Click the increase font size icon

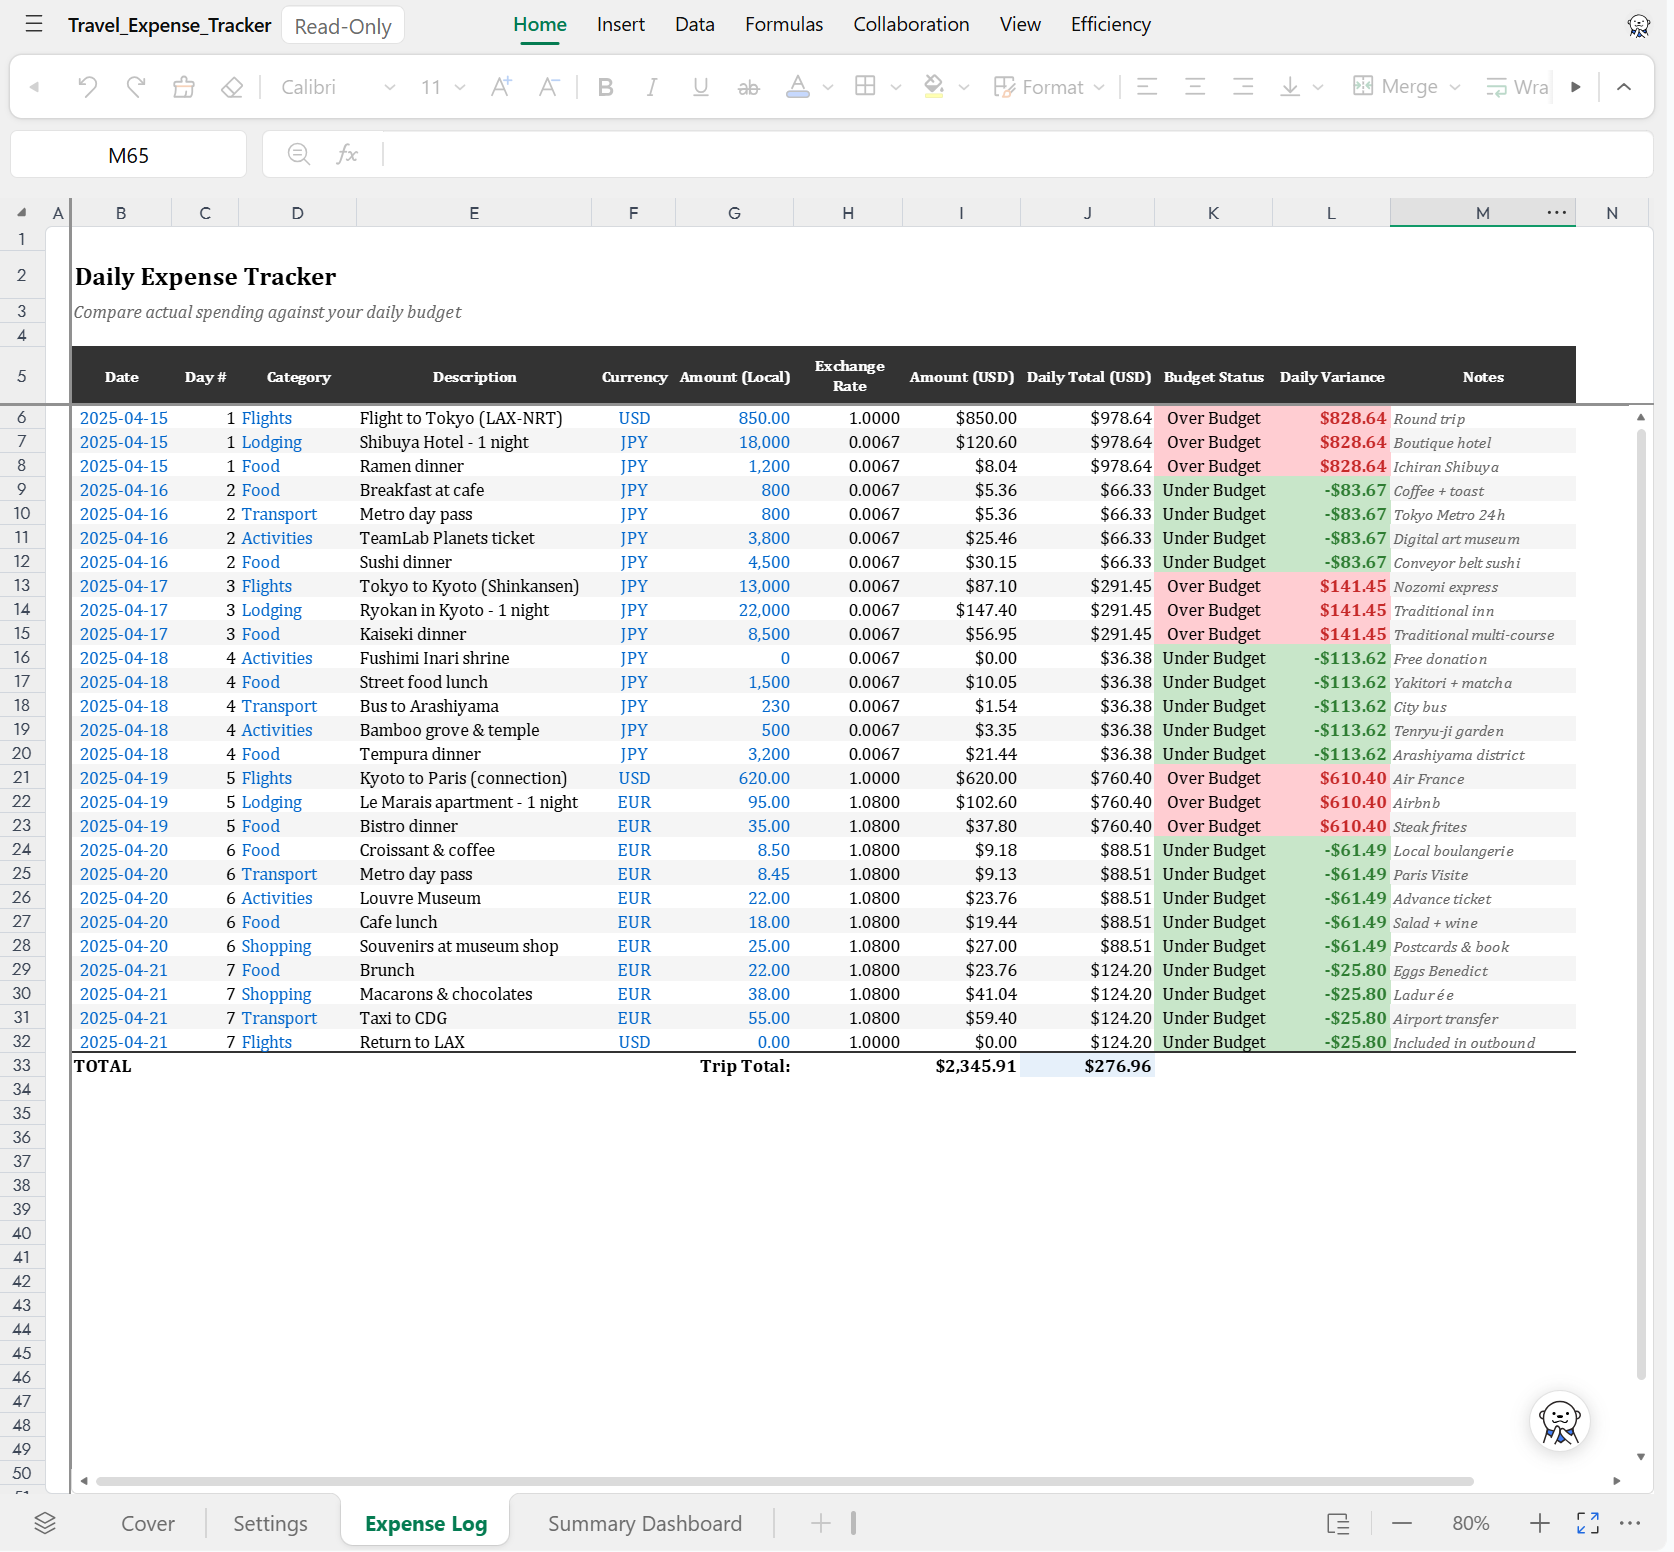pyautogui.click(x=501, y=87)
